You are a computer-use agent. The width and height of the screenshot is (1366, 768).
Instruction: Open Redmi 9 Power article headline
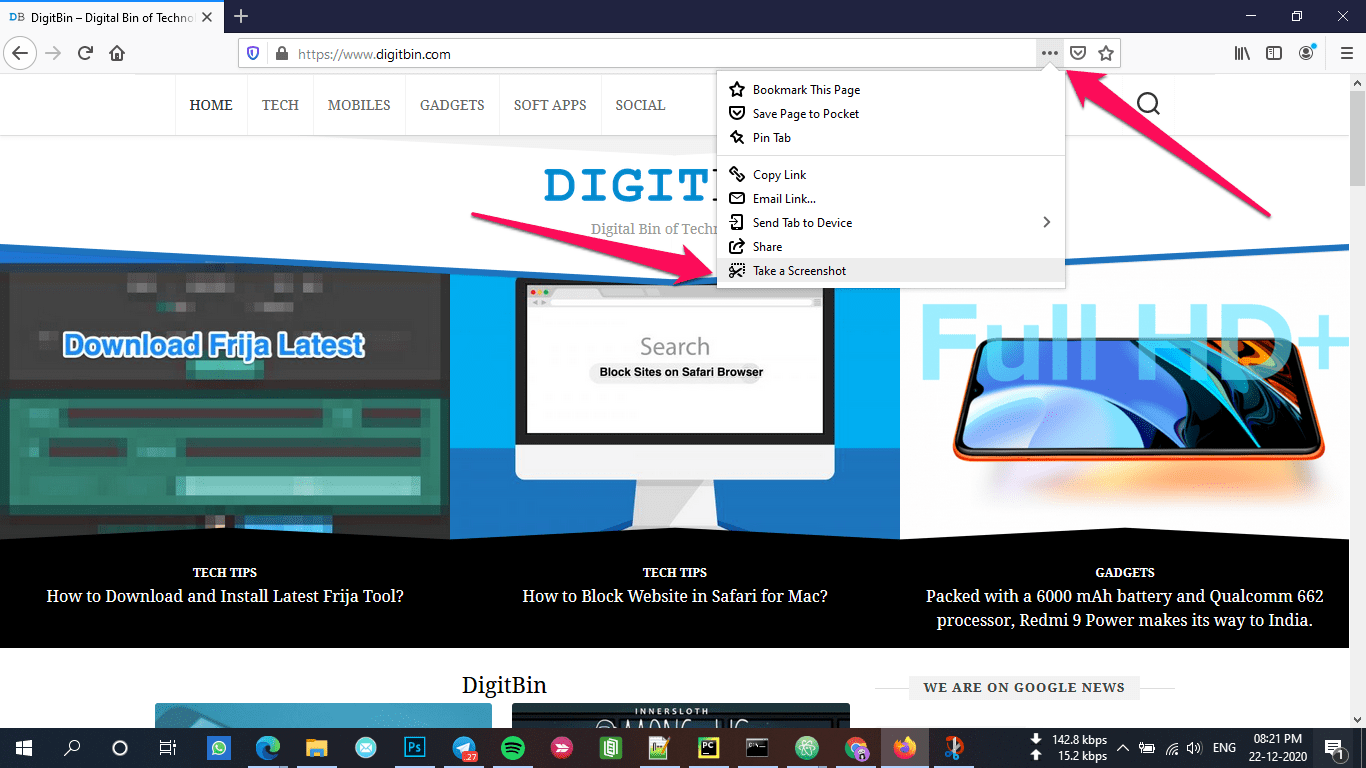pyautogui.click(x=1125, y=608)
